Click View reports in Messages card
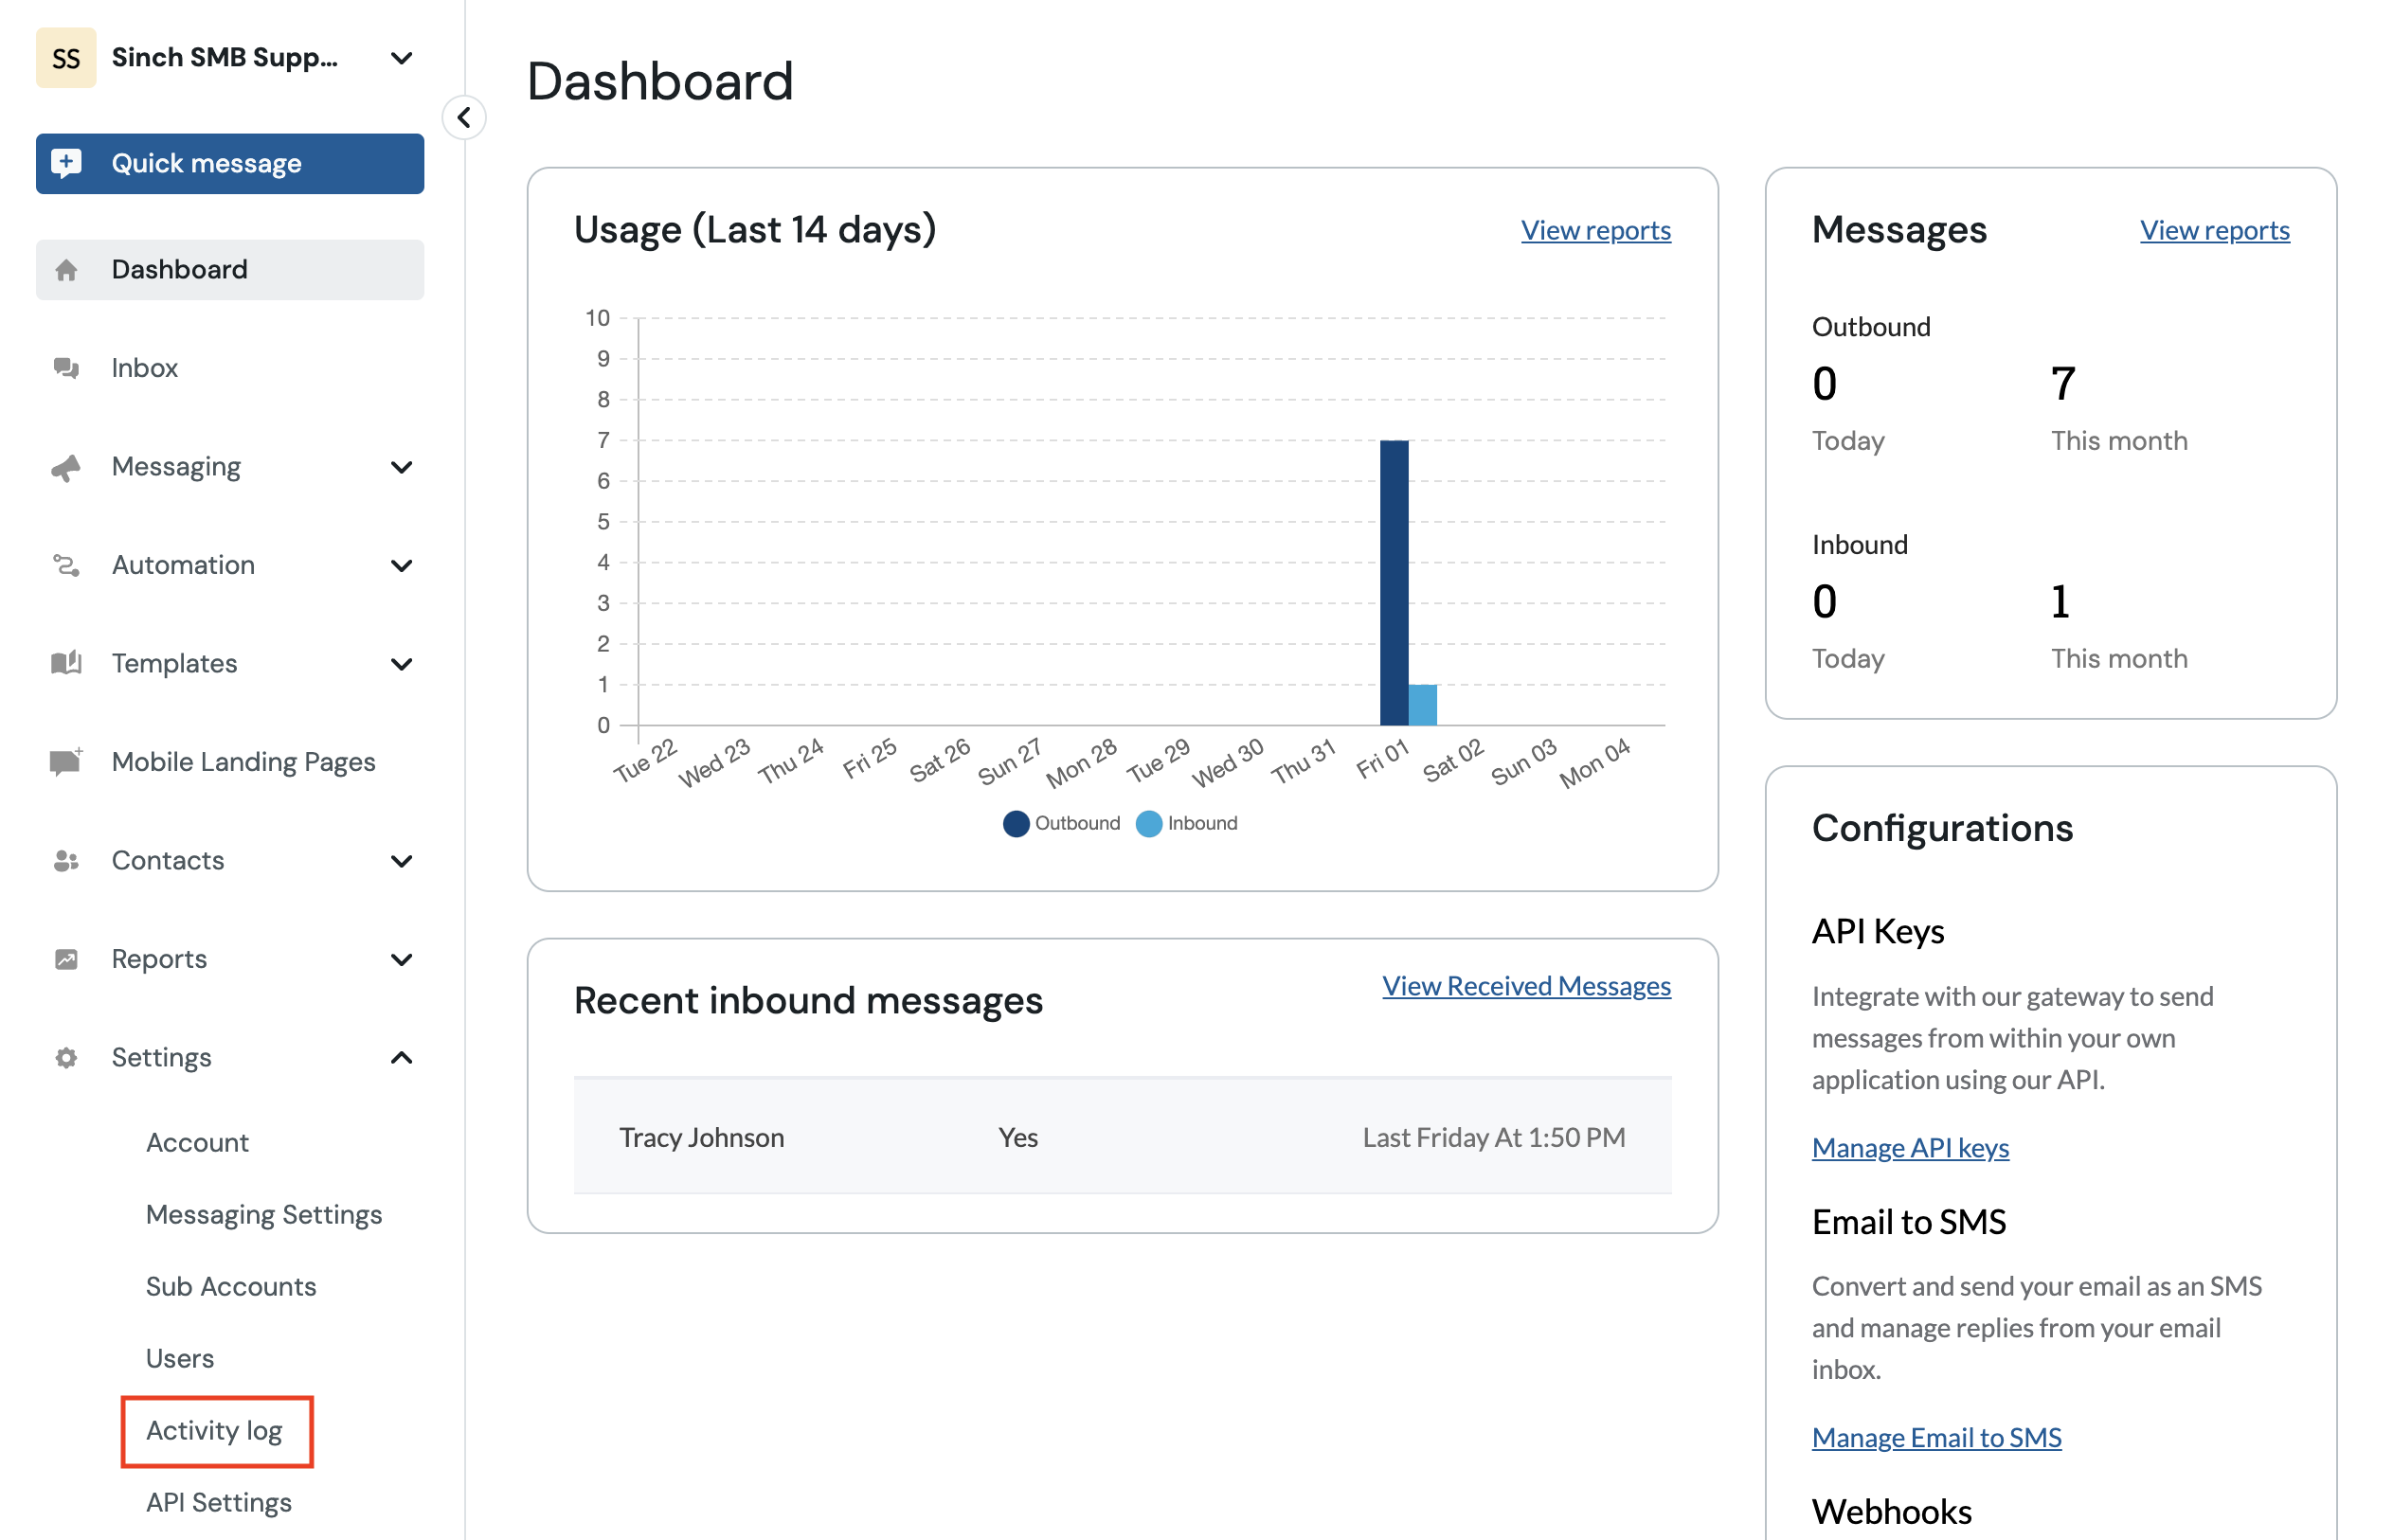Image resolution: width=2393 pixels, height=1540 pixels. pyautogui.click(x=2214, y=230)
